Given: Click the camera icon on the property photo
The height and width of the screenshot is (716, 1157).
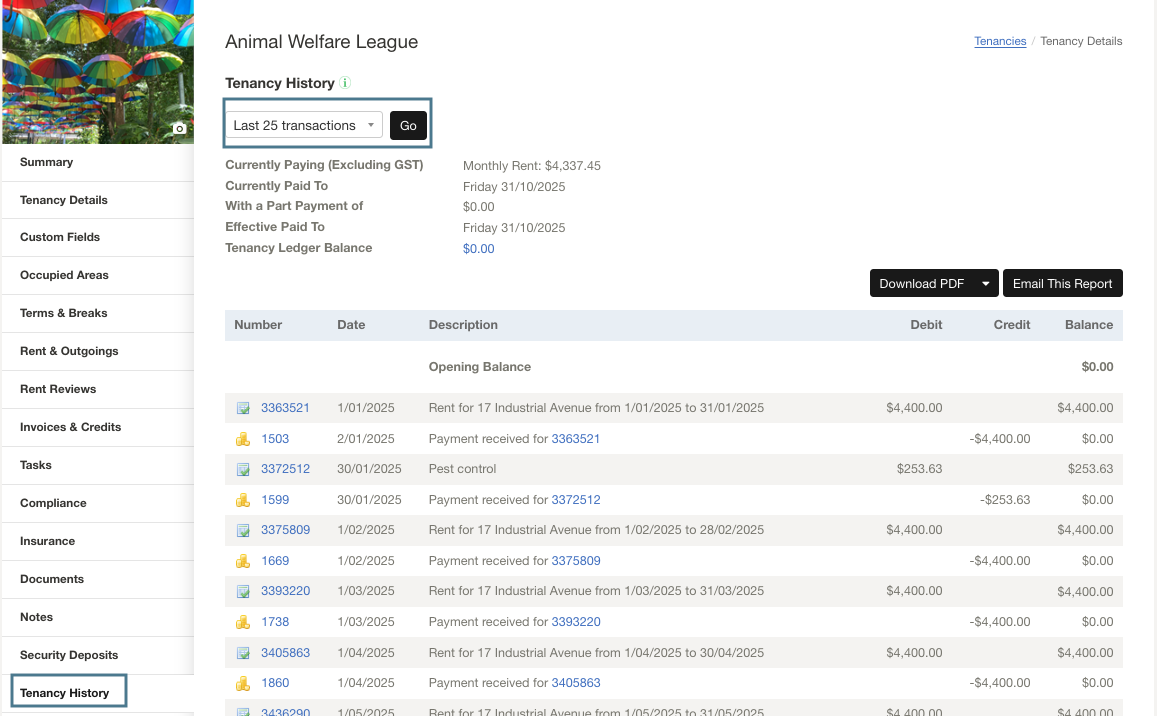Looking at the screenshot, I should point(178,128).
